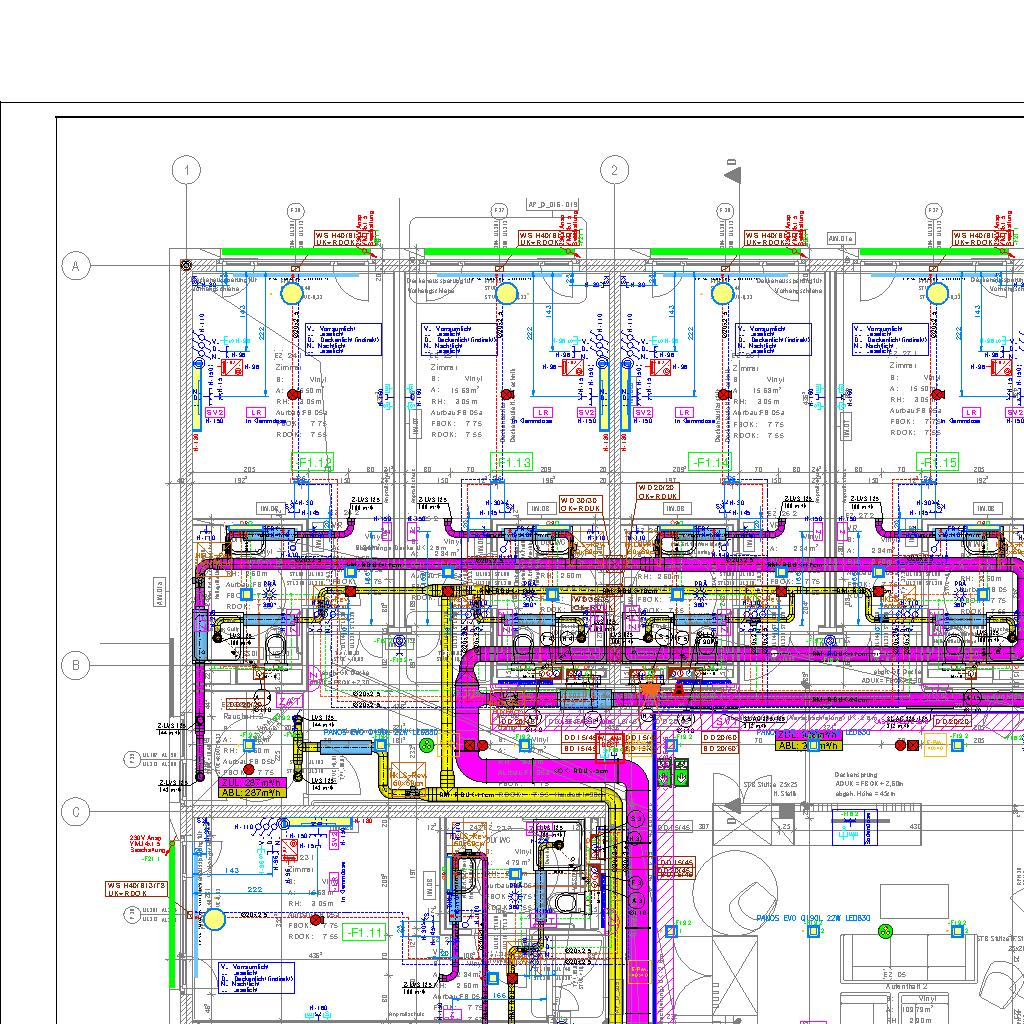Select red smoke detector in room F1.12

[293, 394]
